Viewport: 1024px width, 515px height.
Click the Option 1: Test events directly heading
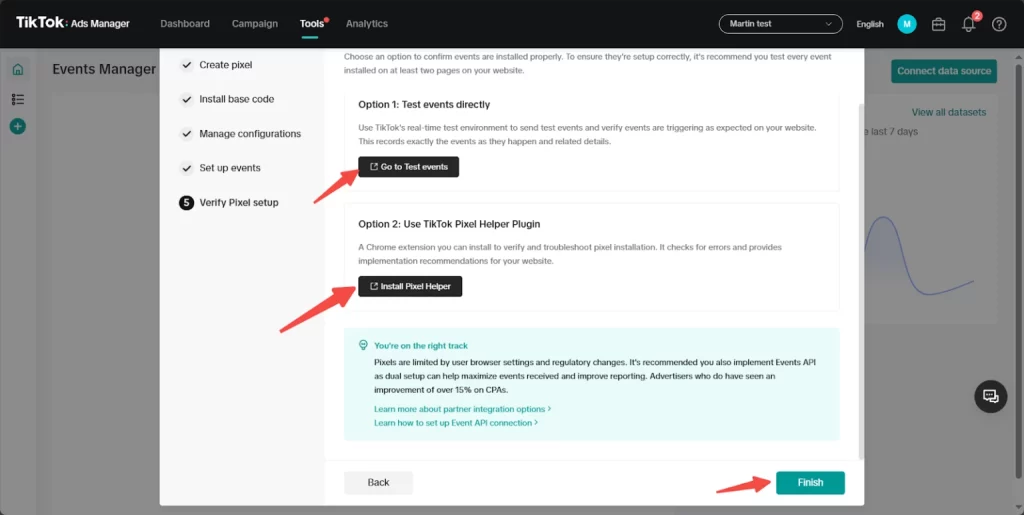tap(424, 104)
